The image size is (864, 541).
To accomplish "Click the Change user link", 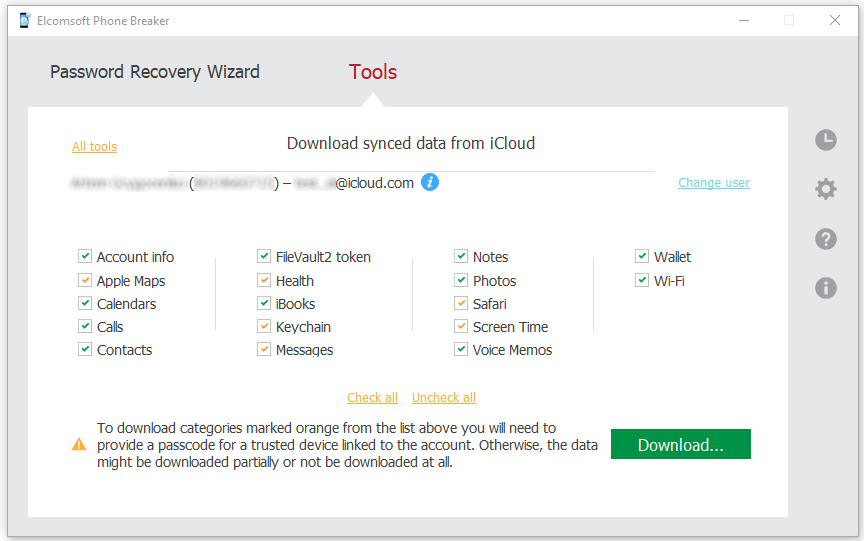I will pyautogui.click(x=714, y=182).
